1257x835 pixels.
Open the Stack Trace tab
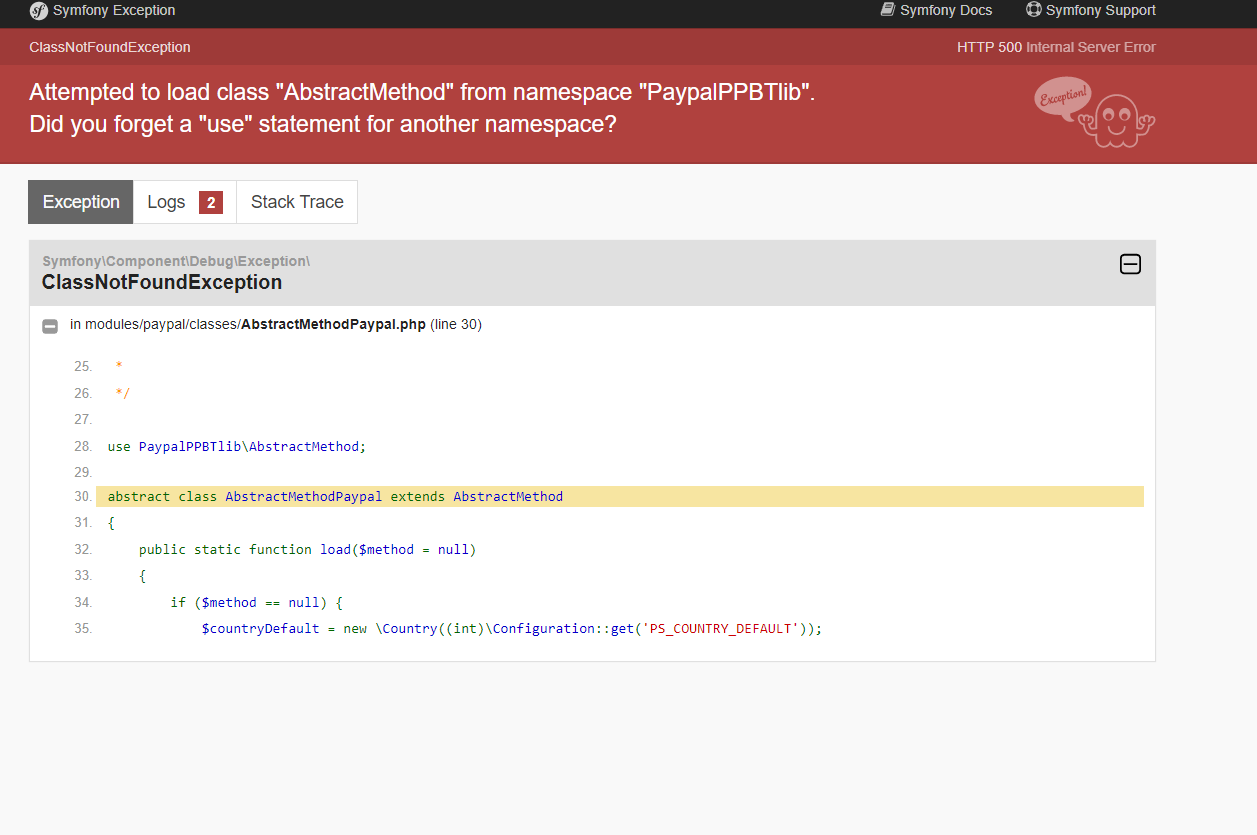coord(297,202)
